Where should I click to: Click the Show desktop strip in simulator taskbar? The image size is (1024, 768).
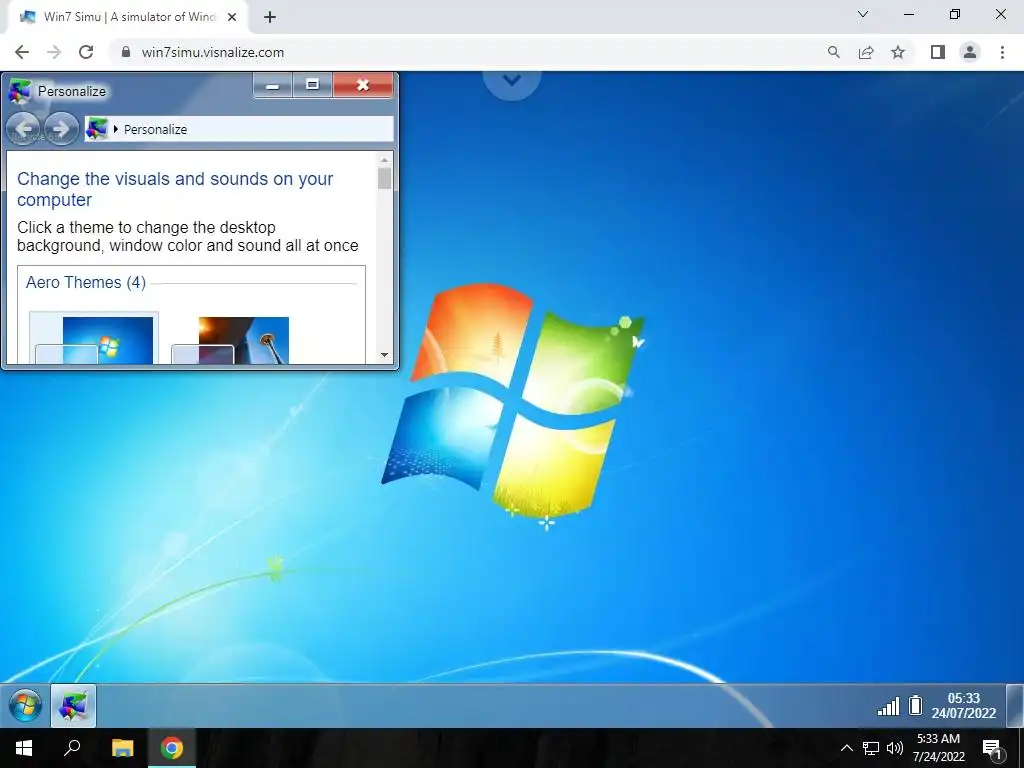click(1014, 705)
